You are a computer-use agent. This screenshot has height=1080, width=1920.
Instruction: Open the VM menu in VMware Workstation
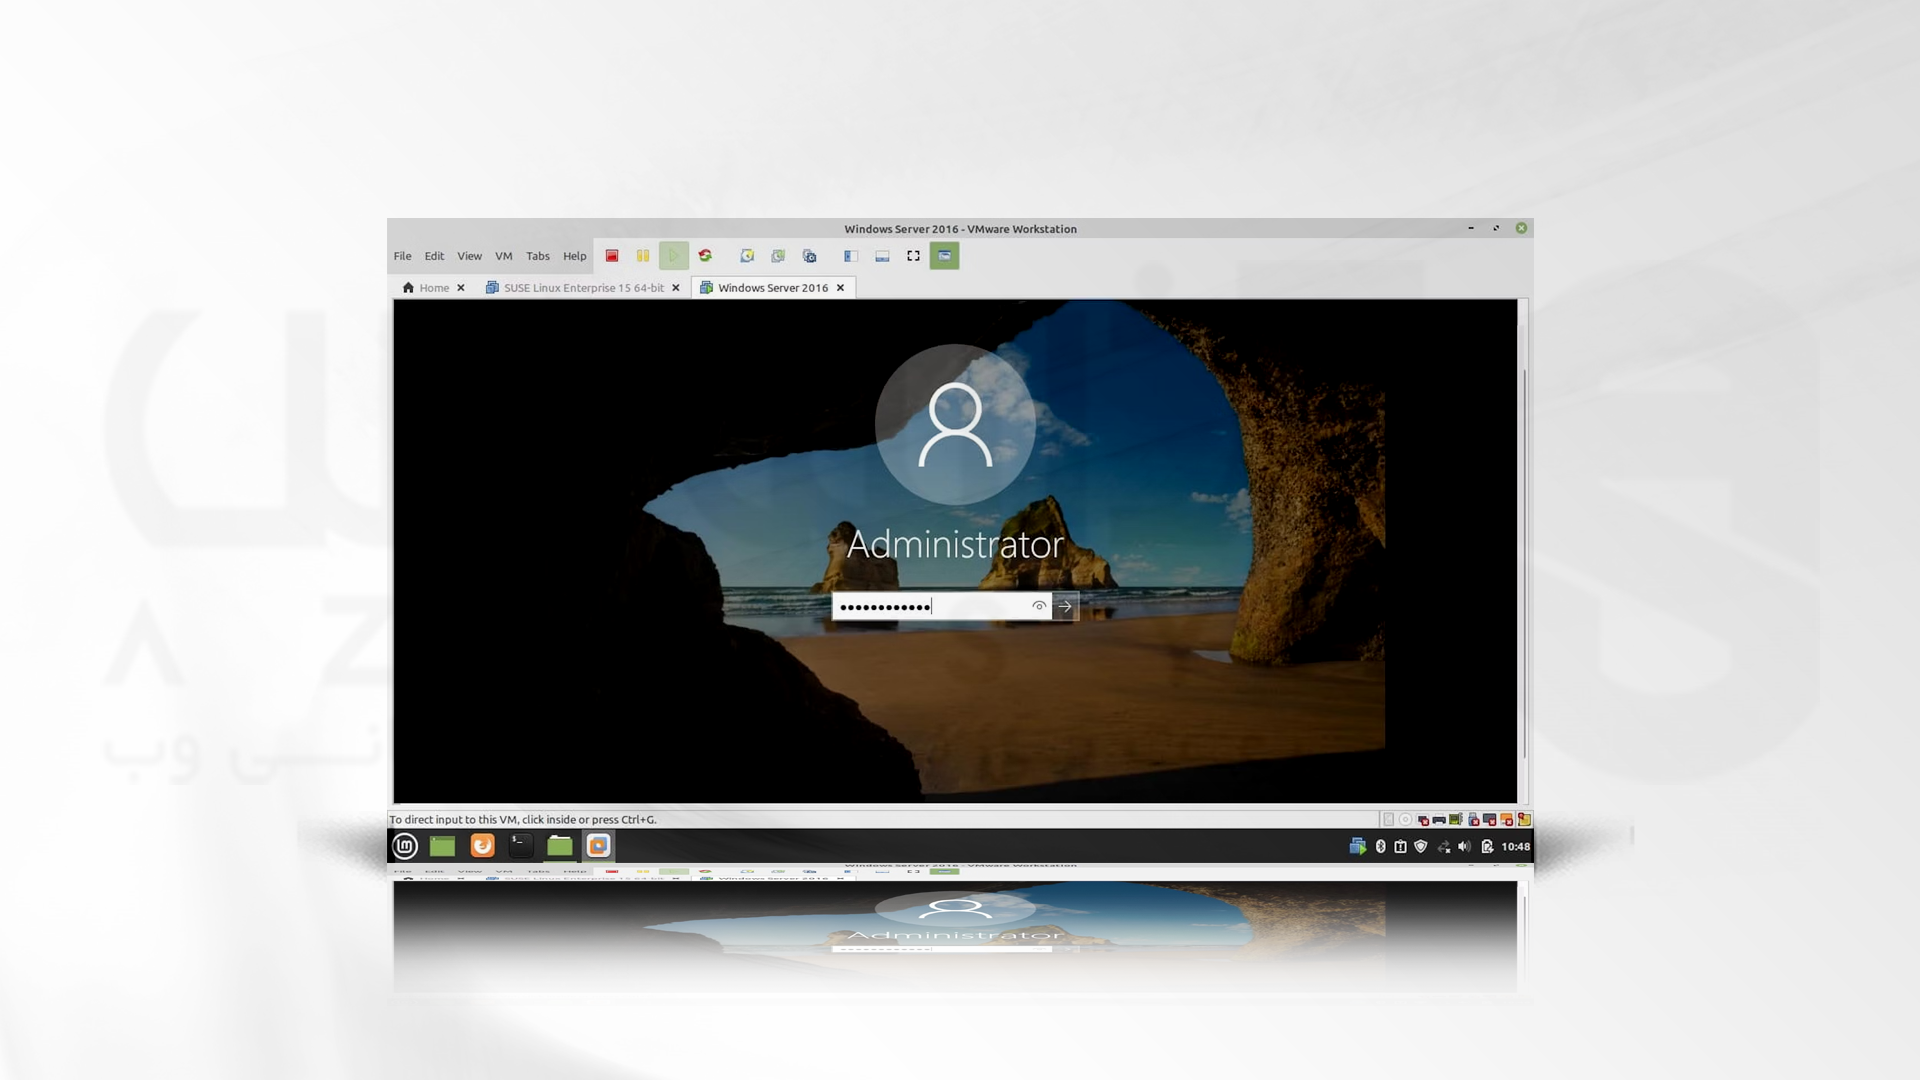pos(504,255)
